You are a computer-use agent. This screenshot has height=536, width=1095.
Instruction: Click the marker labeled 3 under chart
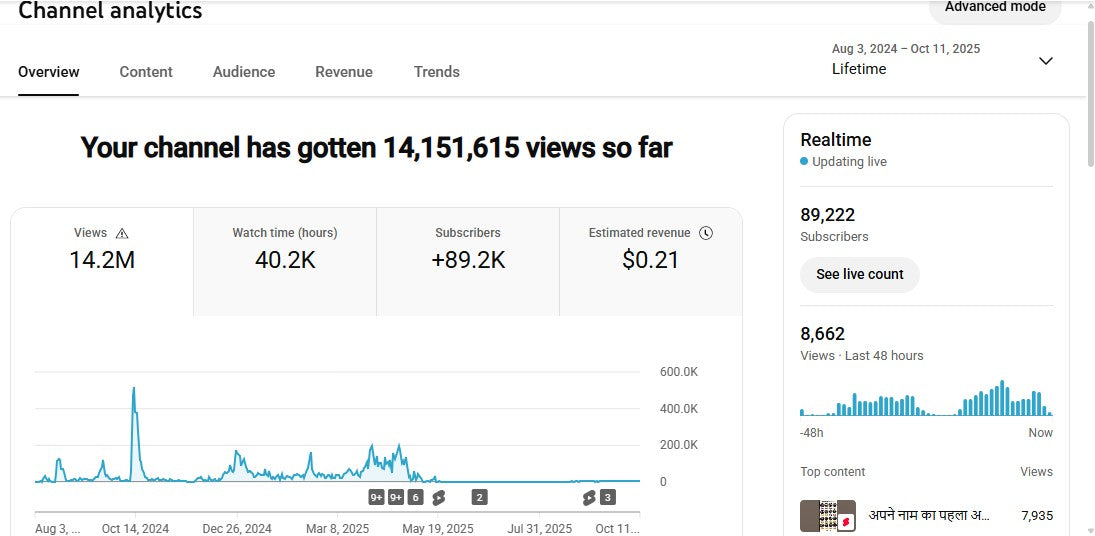pos(607,497)
